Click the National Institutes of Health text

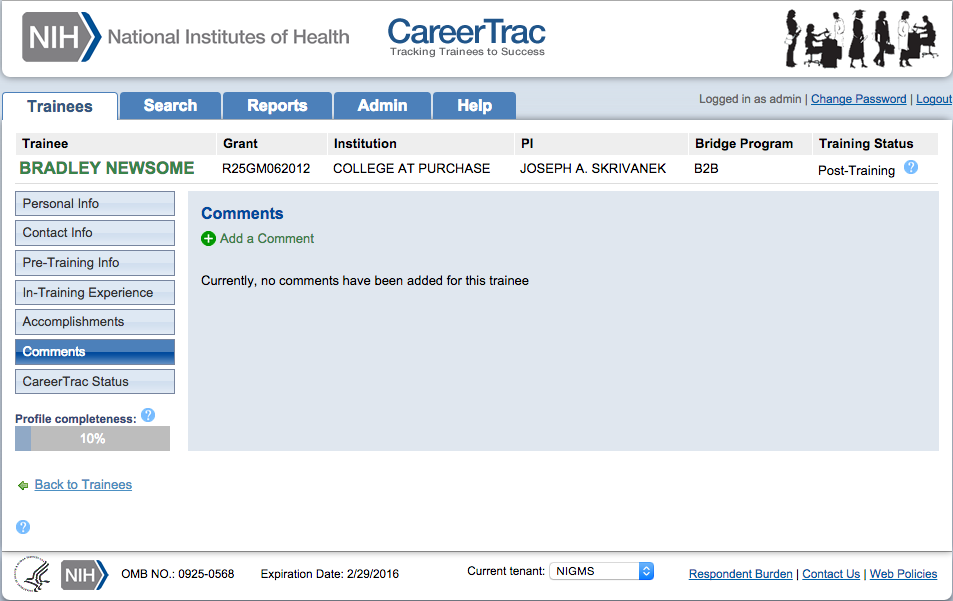point(229,37)
